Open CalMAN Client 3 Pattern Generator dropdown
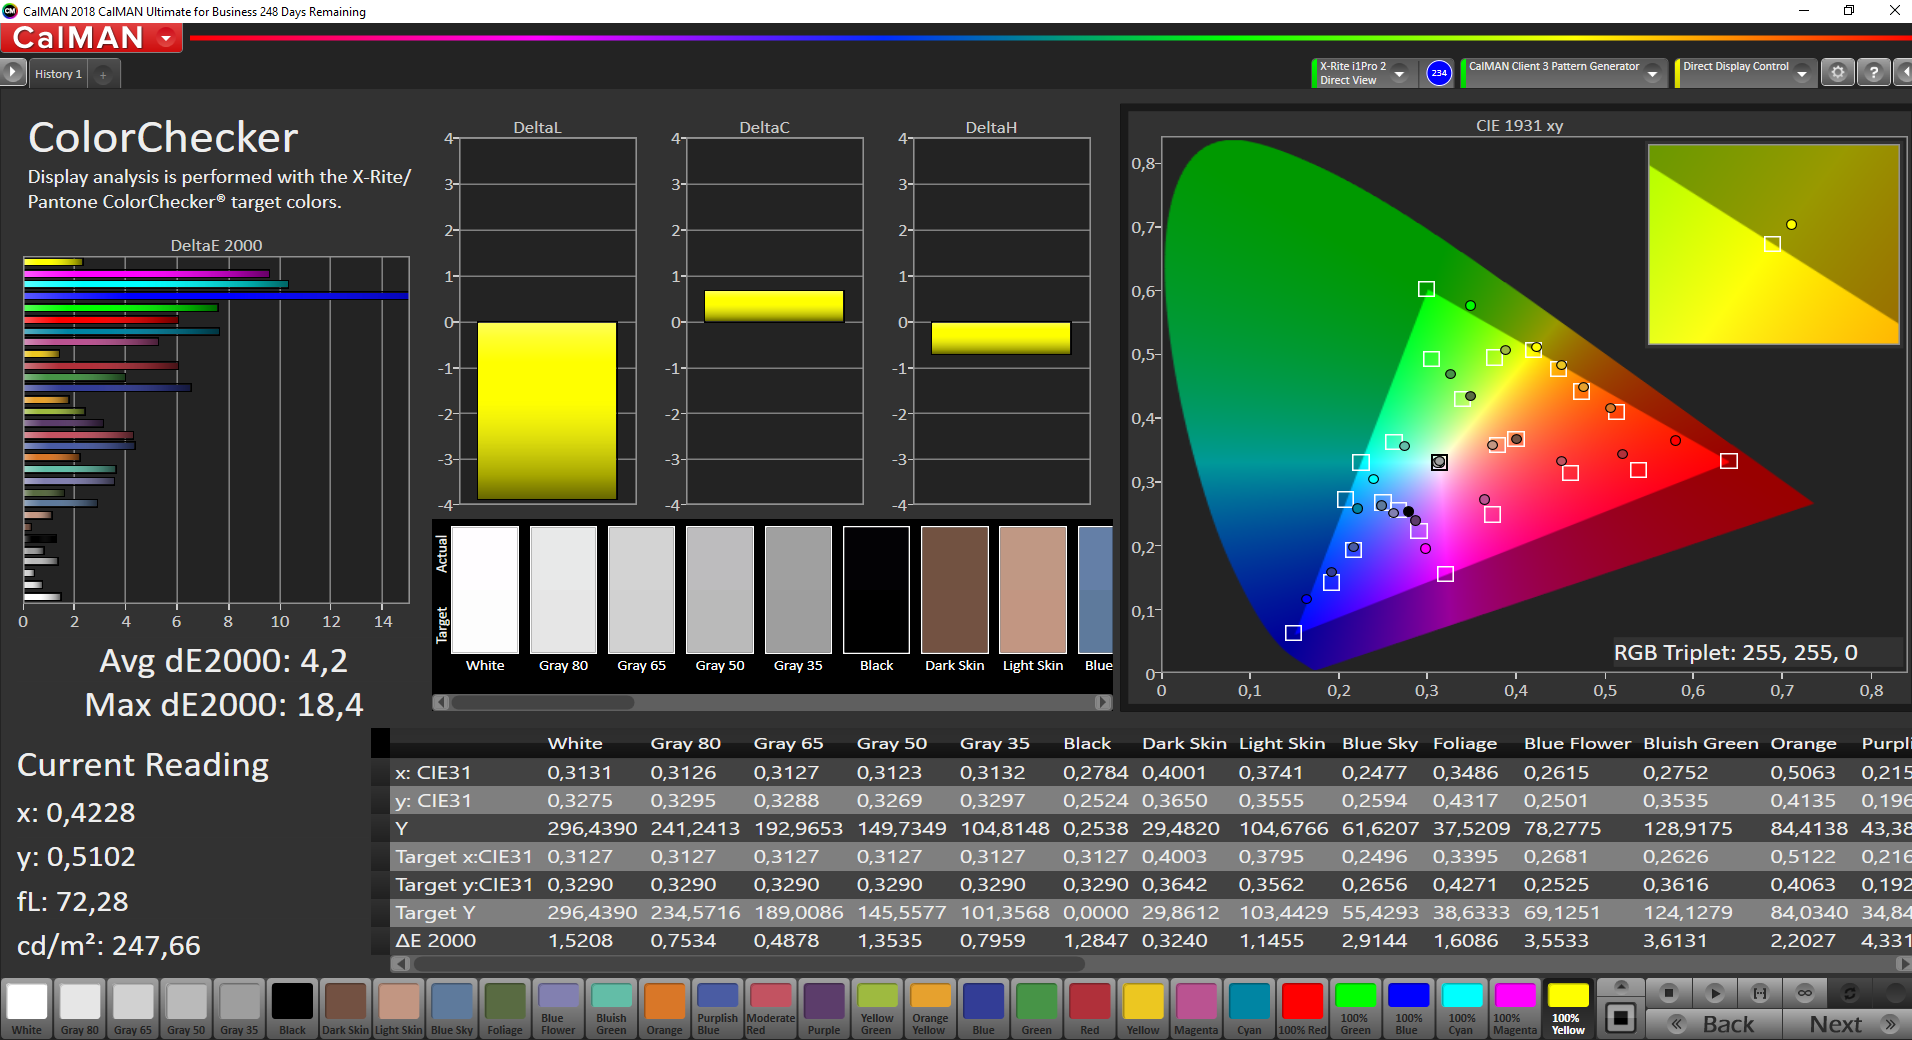 1652,73
